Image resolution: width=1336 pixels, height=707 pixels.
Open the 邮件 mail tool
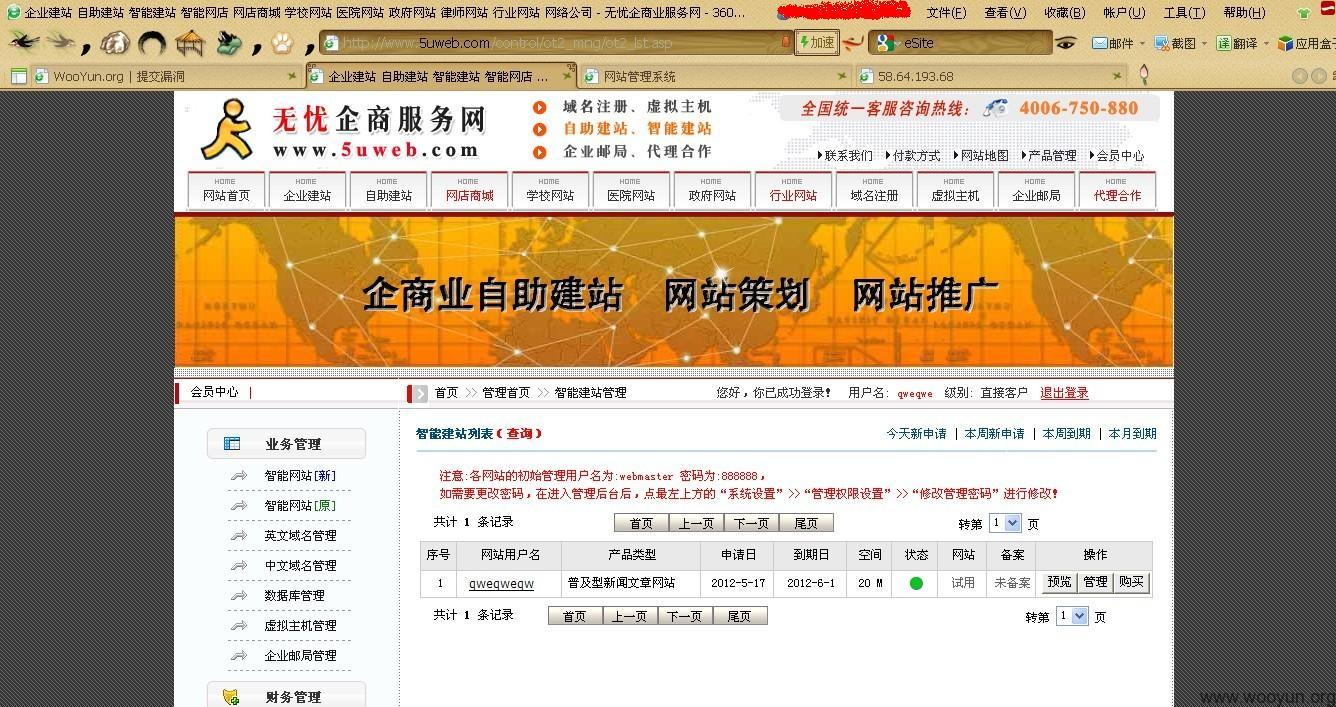[x=1113, y=43]
